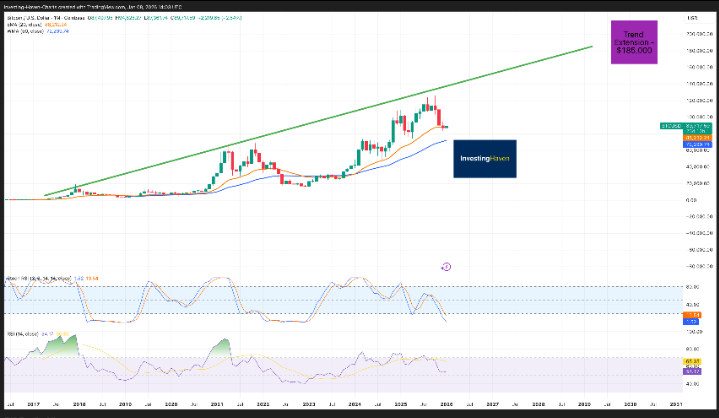The image size is (719, 418).
Task: Click the purple Trend Extension $185,000 box
Action: click(x=634, y=42)
